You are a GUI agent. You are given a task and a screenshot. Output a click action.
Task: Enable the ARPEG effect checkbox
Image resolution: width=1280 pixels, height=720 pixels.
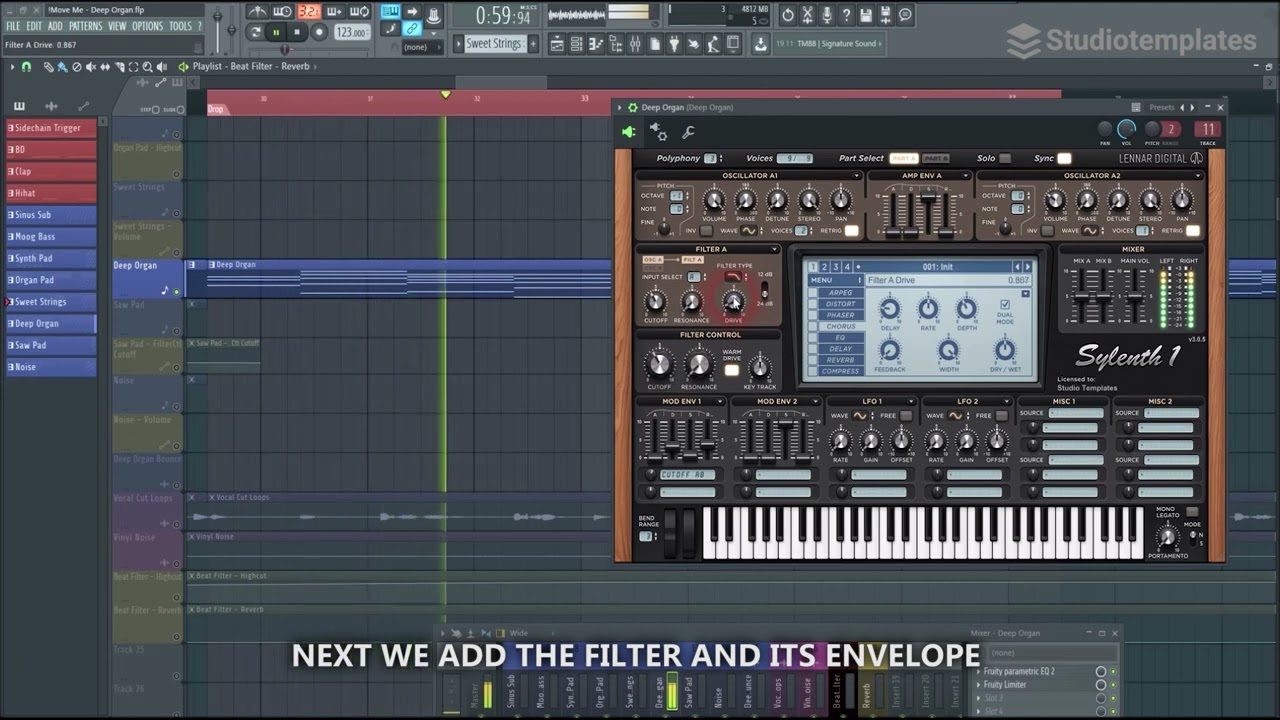point(813,293)
